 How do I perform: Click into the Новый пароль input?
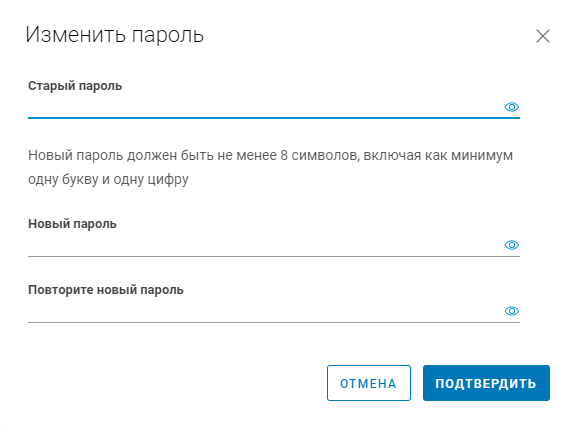pyautogui.click(x=266, y=245)
